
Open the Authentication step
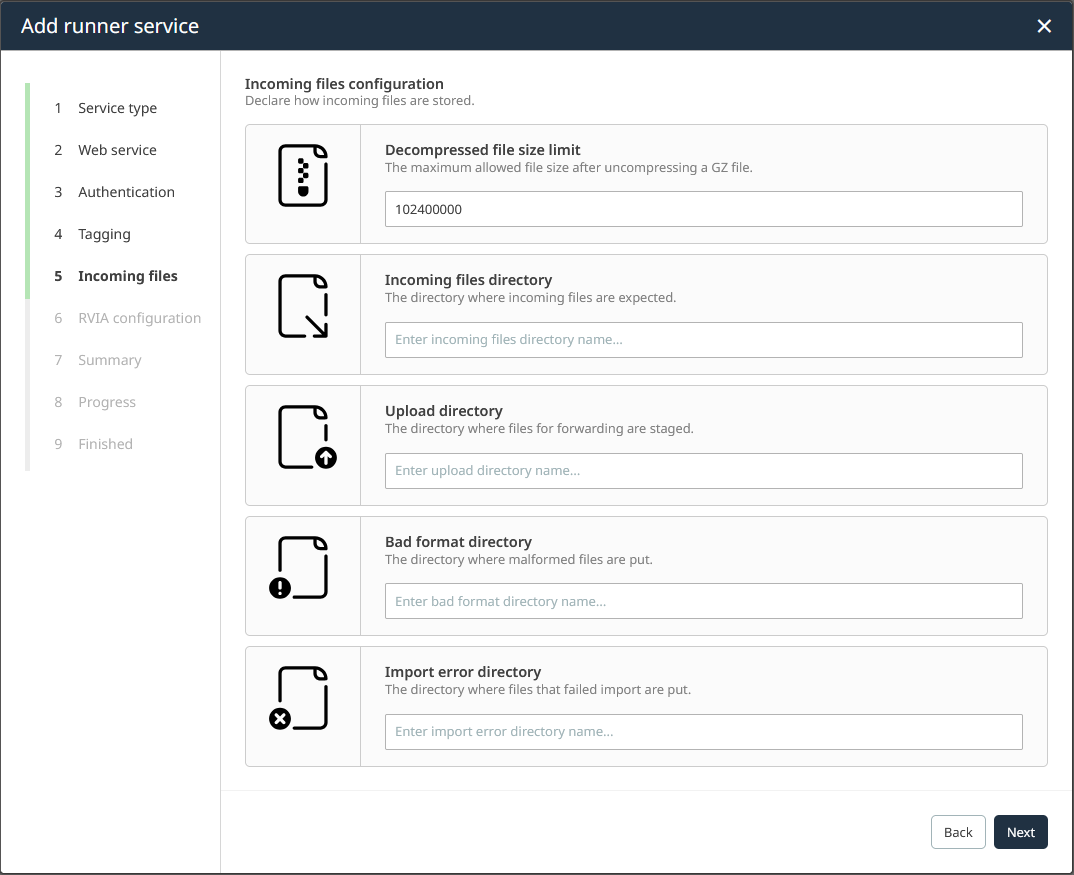[126, 192]
